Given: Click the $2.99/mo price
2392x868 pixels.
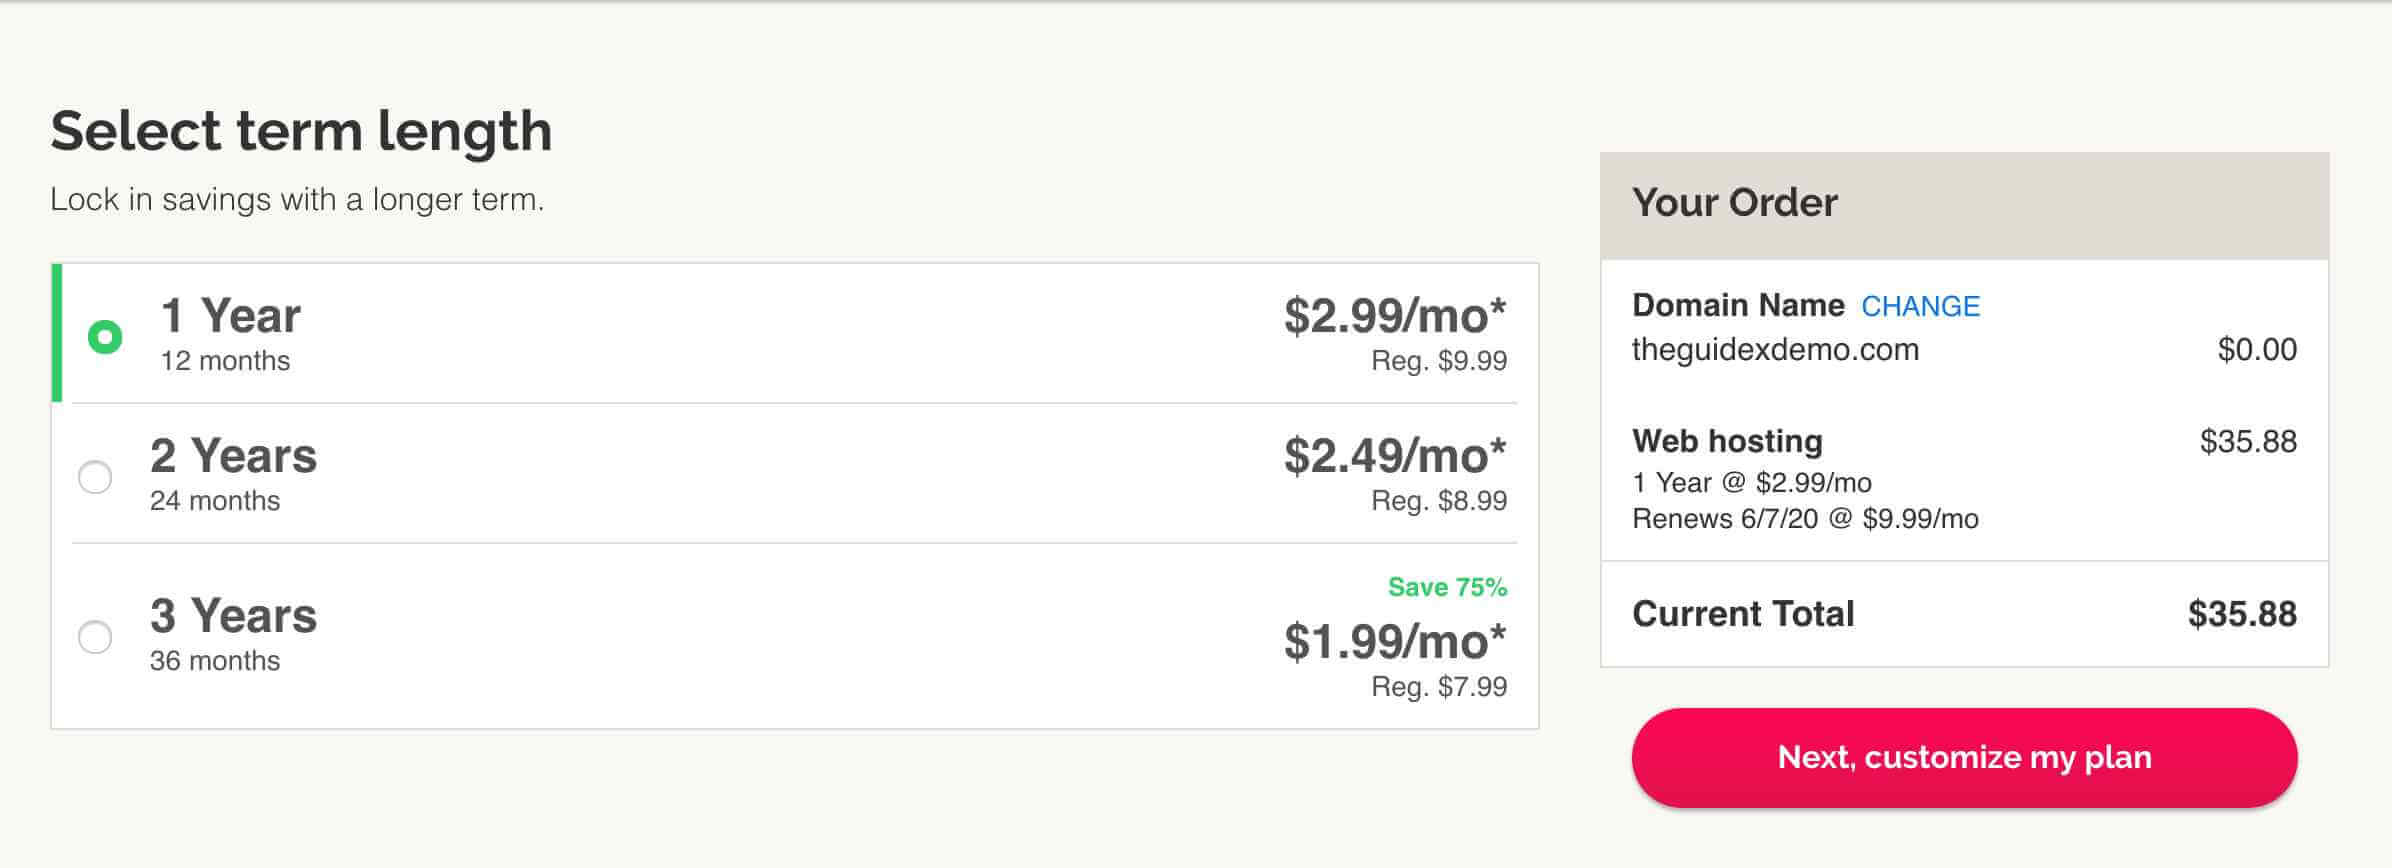Looking at the screenshot, I should click(1394, 316).
